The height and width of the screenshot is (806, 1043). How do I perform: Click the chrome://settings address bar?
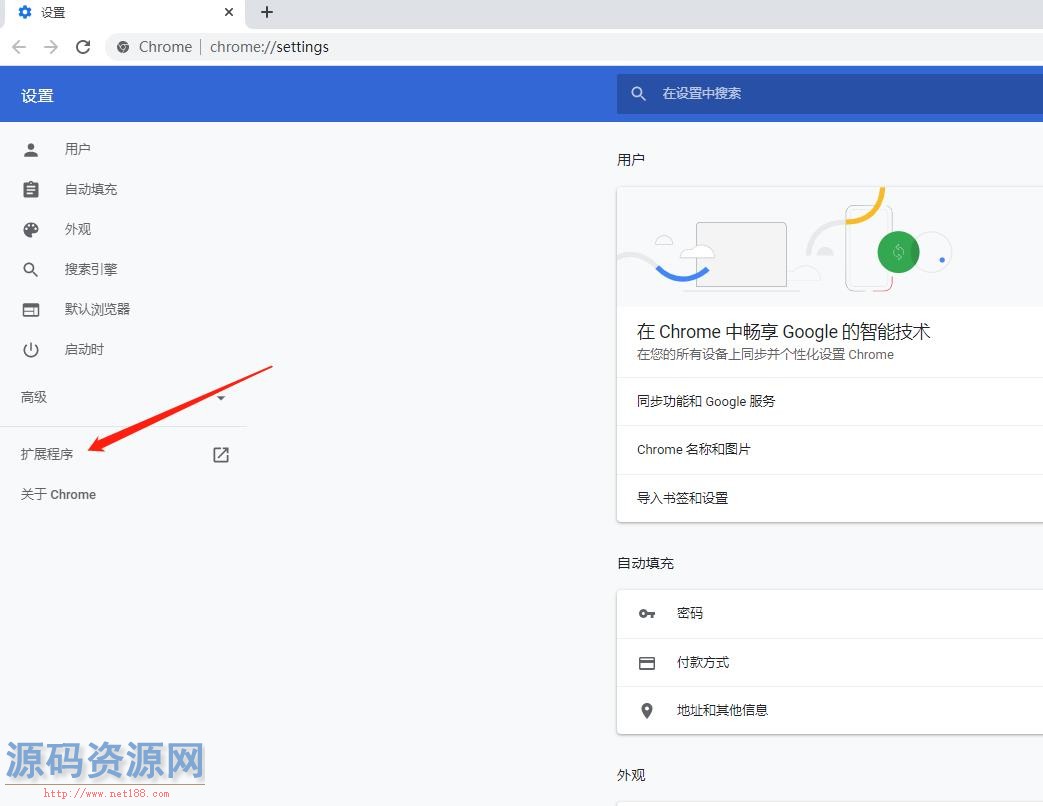tap(574, 47)
